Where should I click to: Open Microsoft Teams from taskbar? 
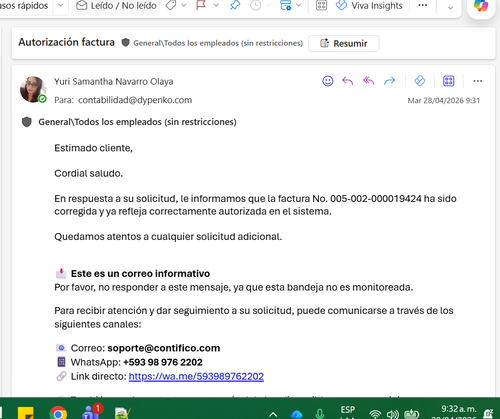pos(92,411)
